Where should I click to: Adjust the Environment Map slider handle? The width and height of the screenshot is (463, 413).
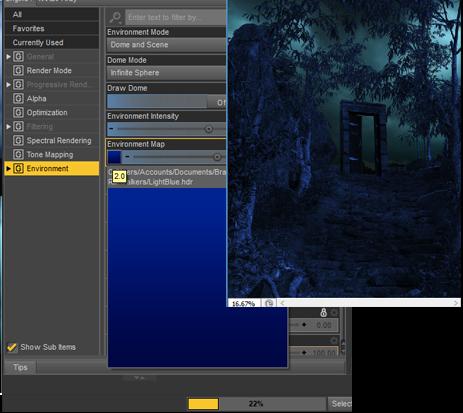[217, 157]
